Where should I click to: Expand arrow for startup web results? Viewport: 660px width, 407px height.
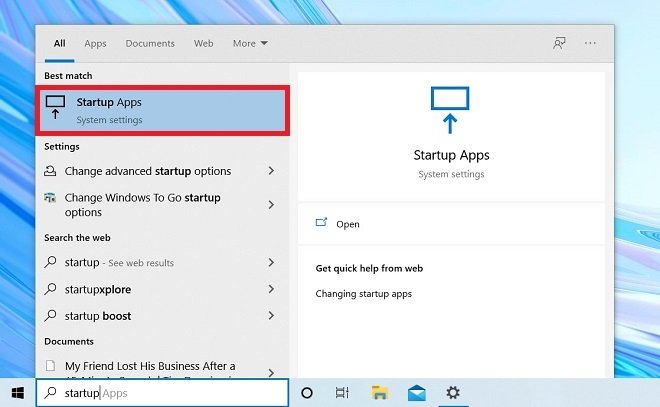click(271, 262)
